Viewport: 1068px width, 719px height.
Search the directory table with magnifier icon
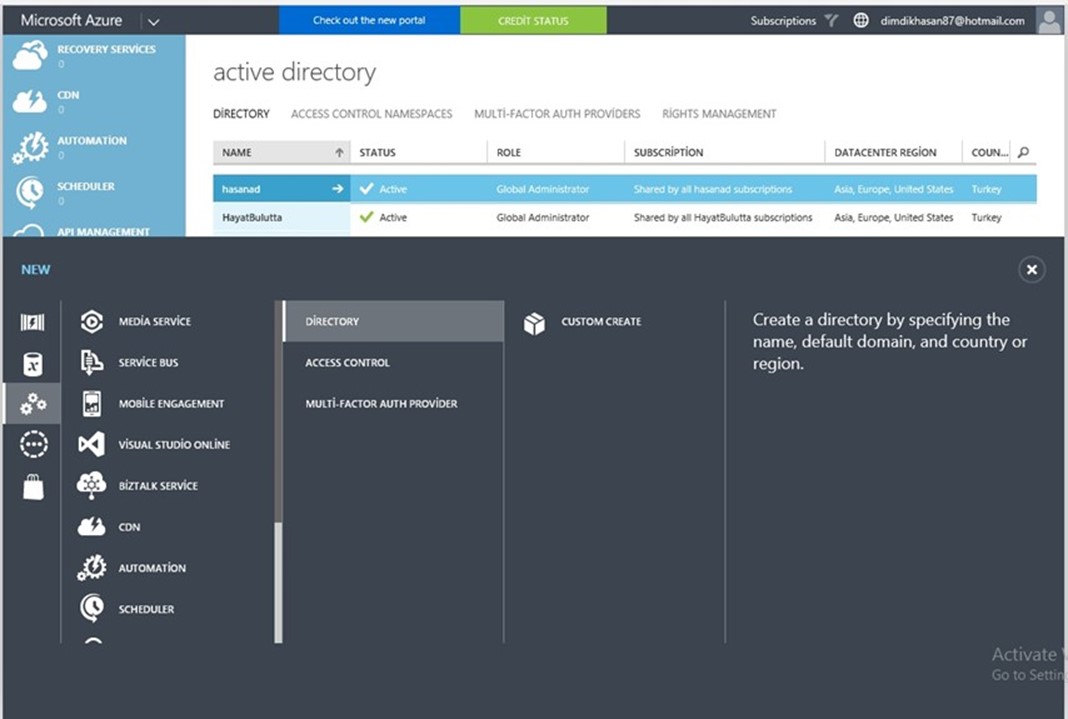tap(1023, 153)
